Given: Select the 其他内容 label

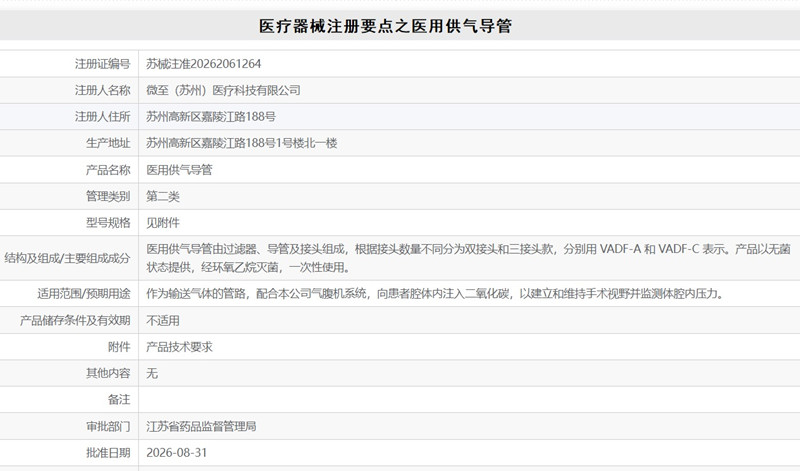Looking at the screenshot, I should click(x=108, y=374).
